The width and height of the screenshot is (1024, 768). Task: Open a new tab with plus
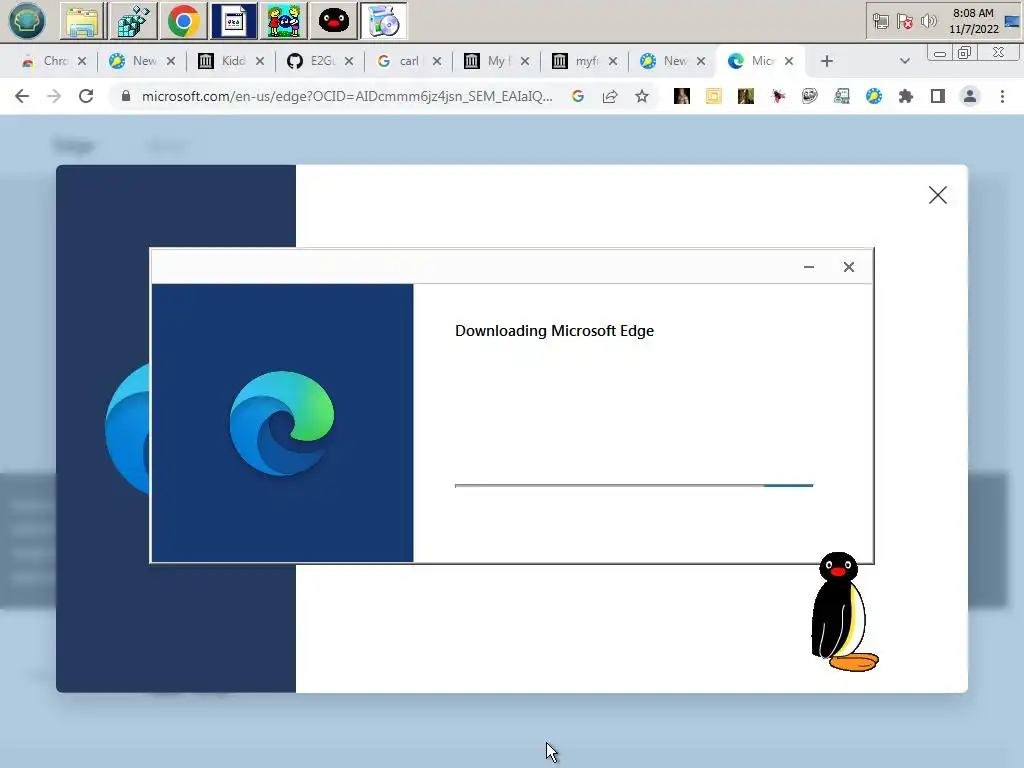pyautogui.click(x=827, y=61)
